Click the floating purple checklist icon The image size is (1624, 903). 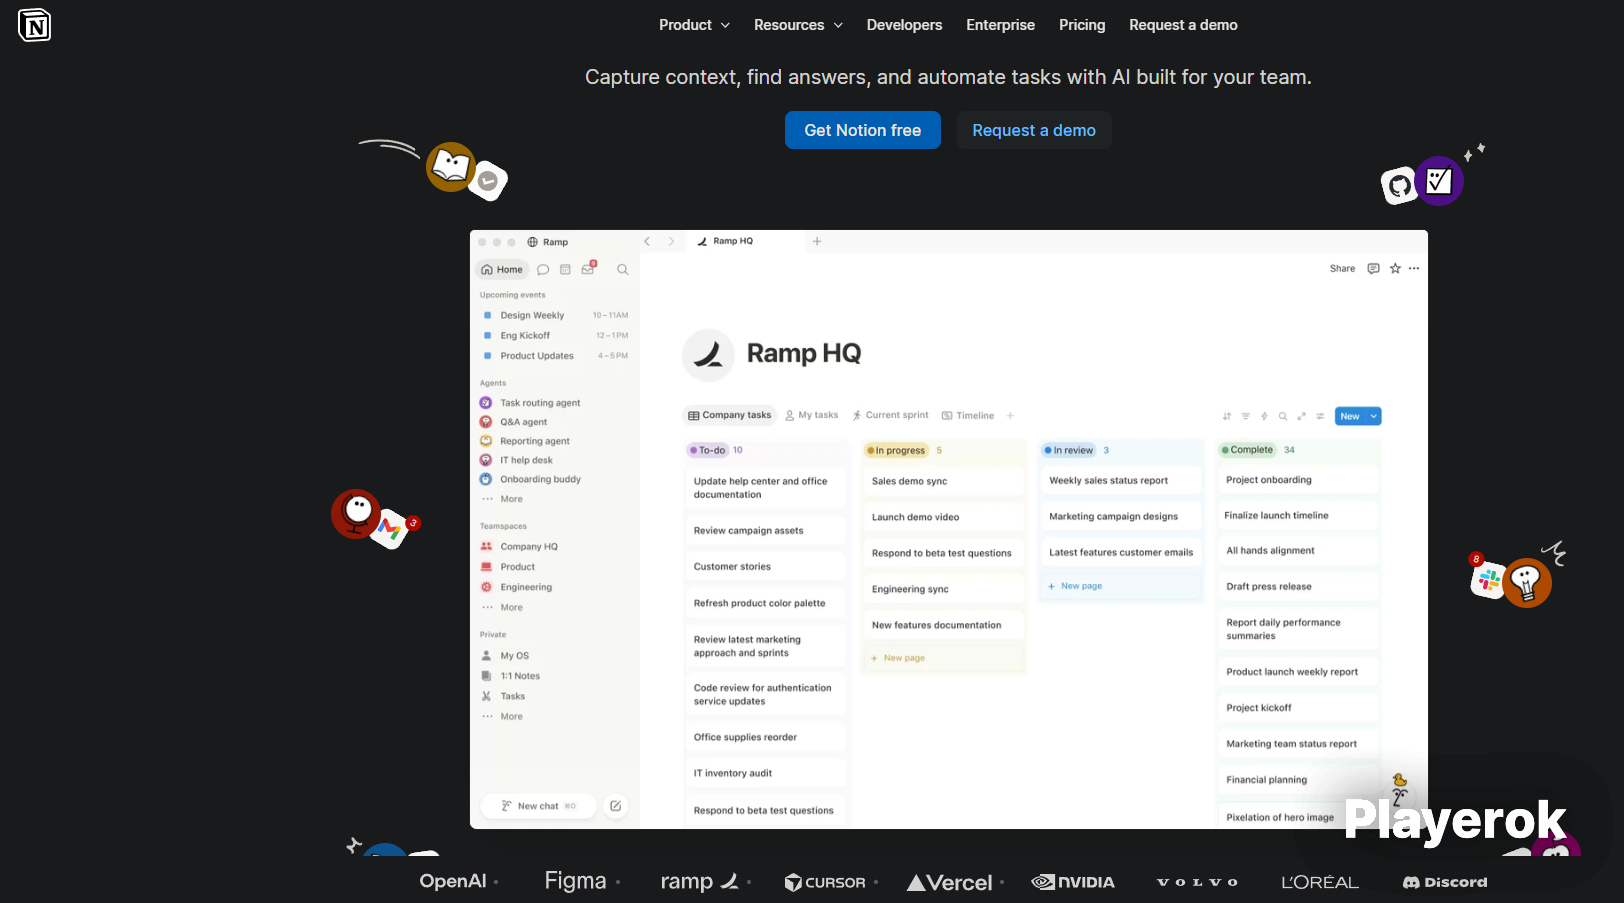point(1439,181)
